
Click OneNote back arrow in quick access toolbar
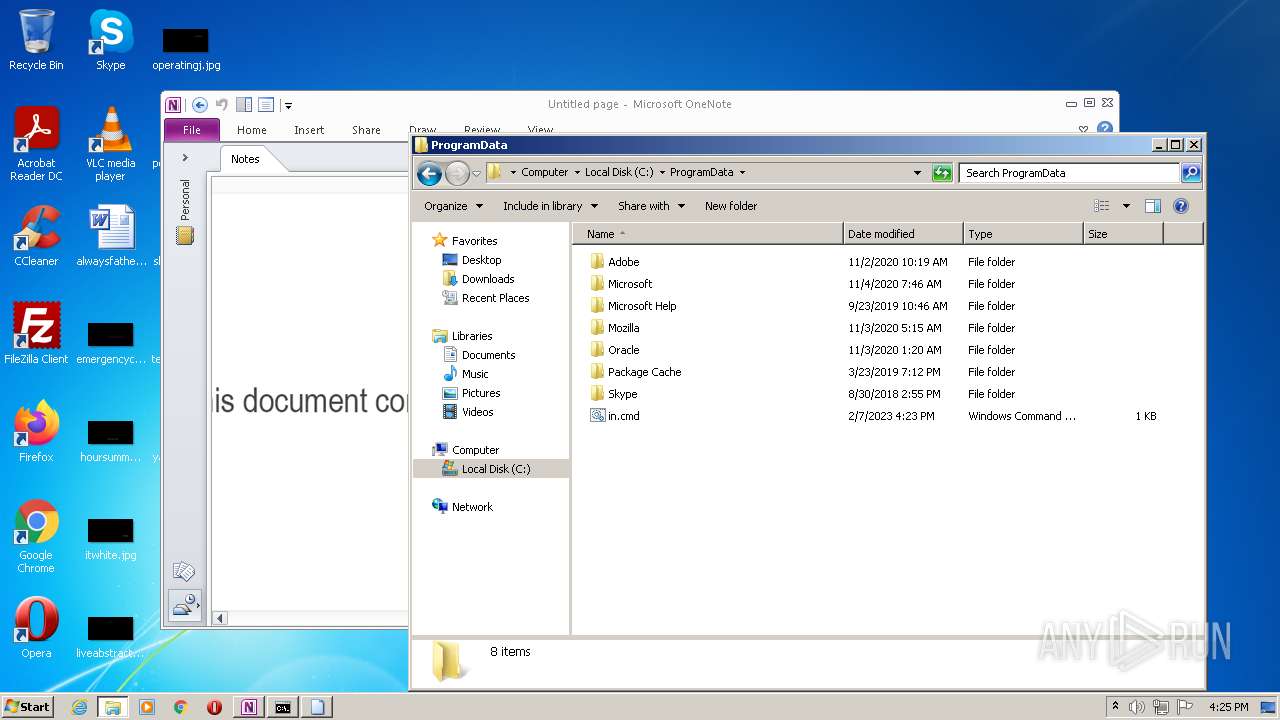click(200, 105)
